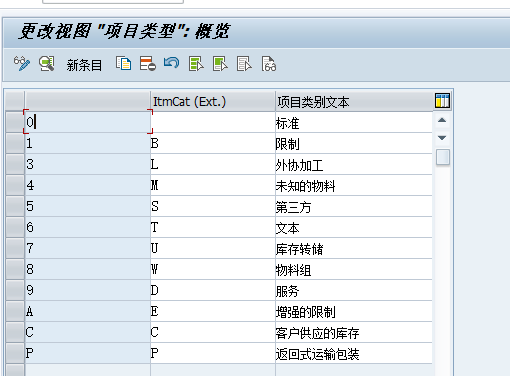Click the text cell 限制

[354, 143]
